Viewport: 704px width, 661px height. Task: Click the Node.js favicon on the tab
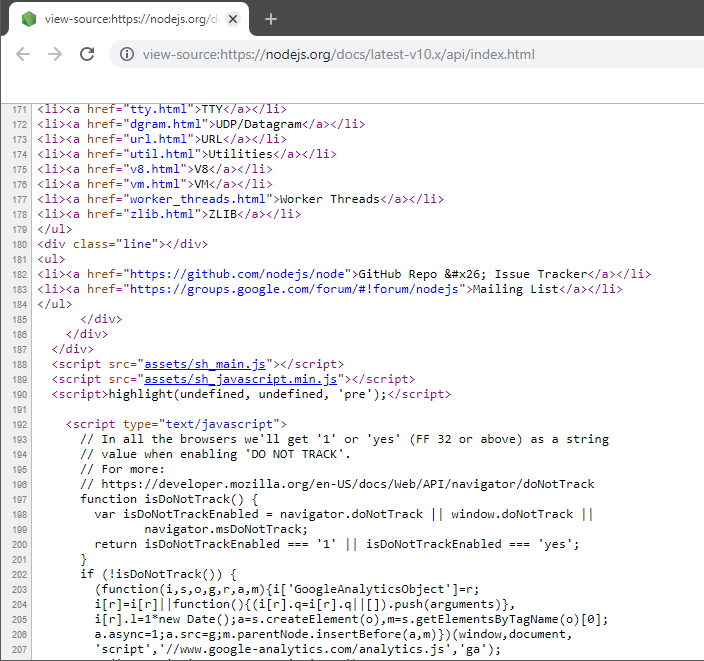click(x=29, y=19)
